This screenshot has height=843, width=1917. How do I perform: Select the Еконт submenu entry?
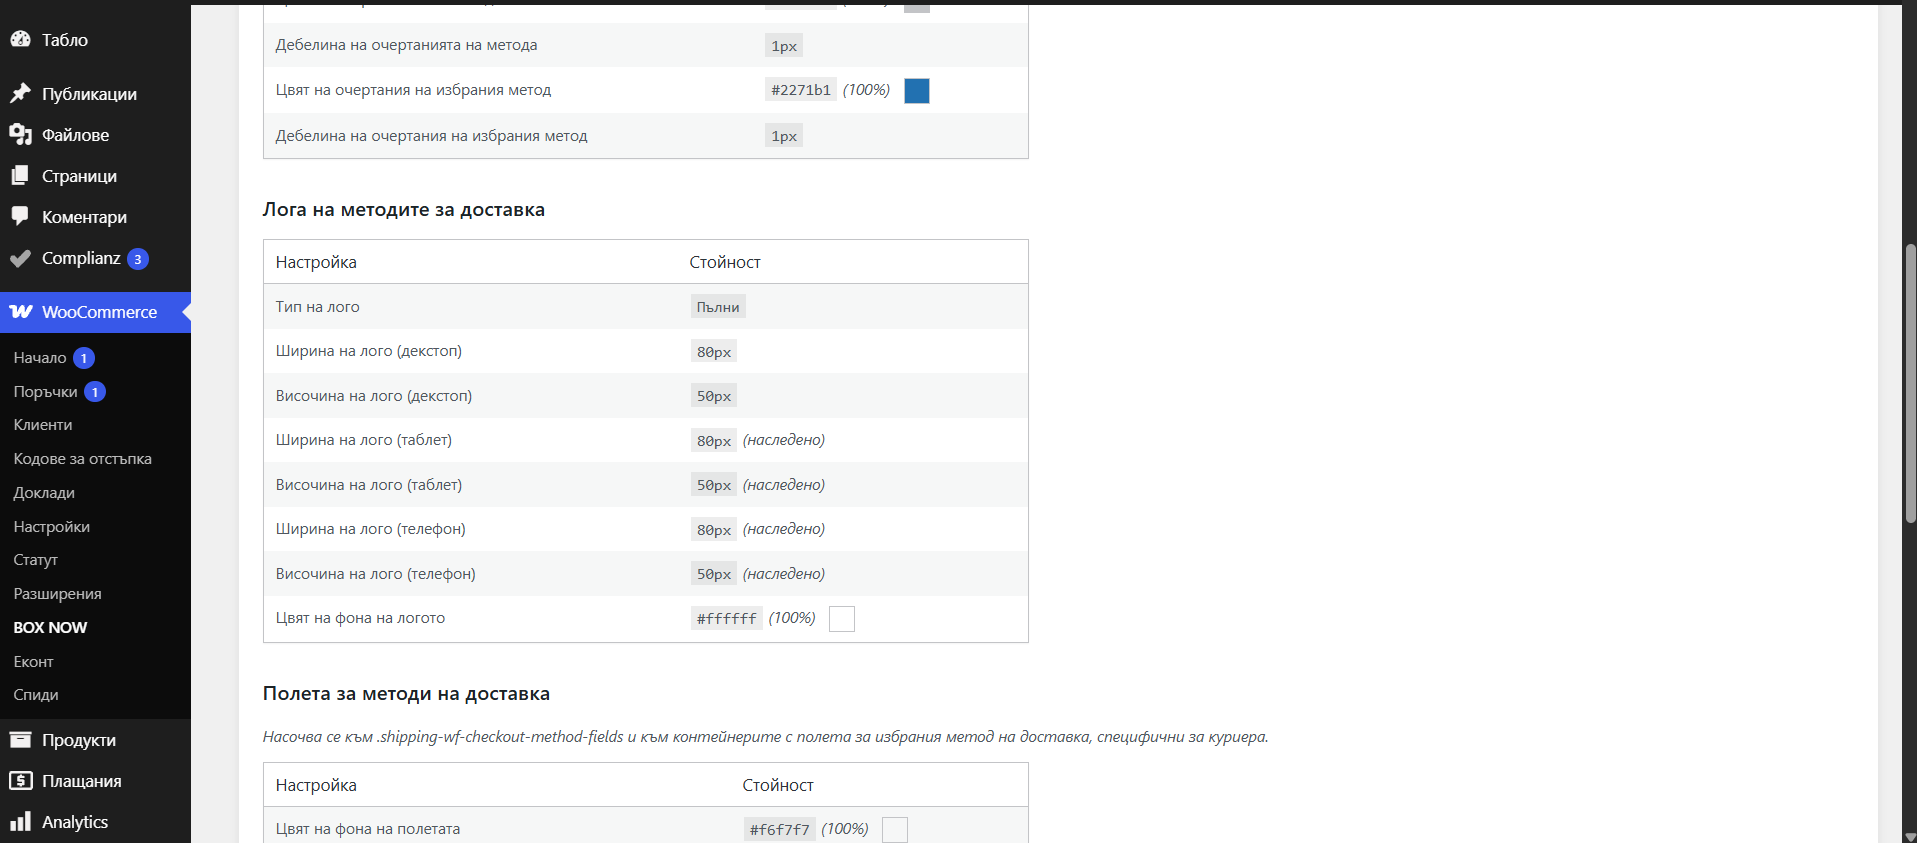(x=34, y=661)
